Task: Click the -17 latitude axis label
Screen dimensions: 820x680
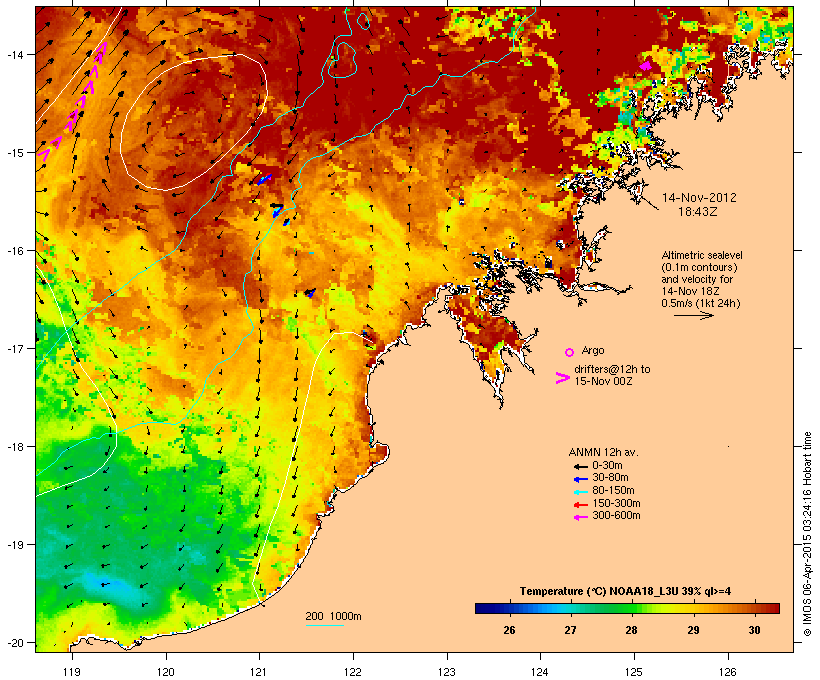Action: (14, 348)
